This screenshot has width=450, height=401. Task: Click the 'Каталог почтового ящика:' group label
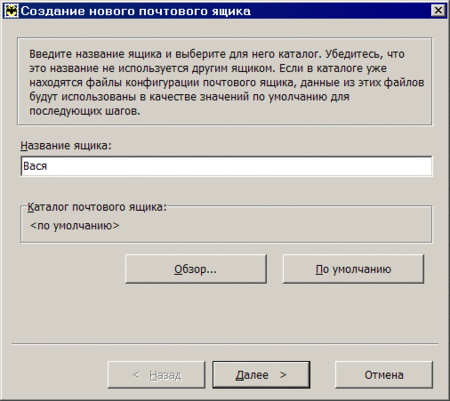[x=97, y=207]
